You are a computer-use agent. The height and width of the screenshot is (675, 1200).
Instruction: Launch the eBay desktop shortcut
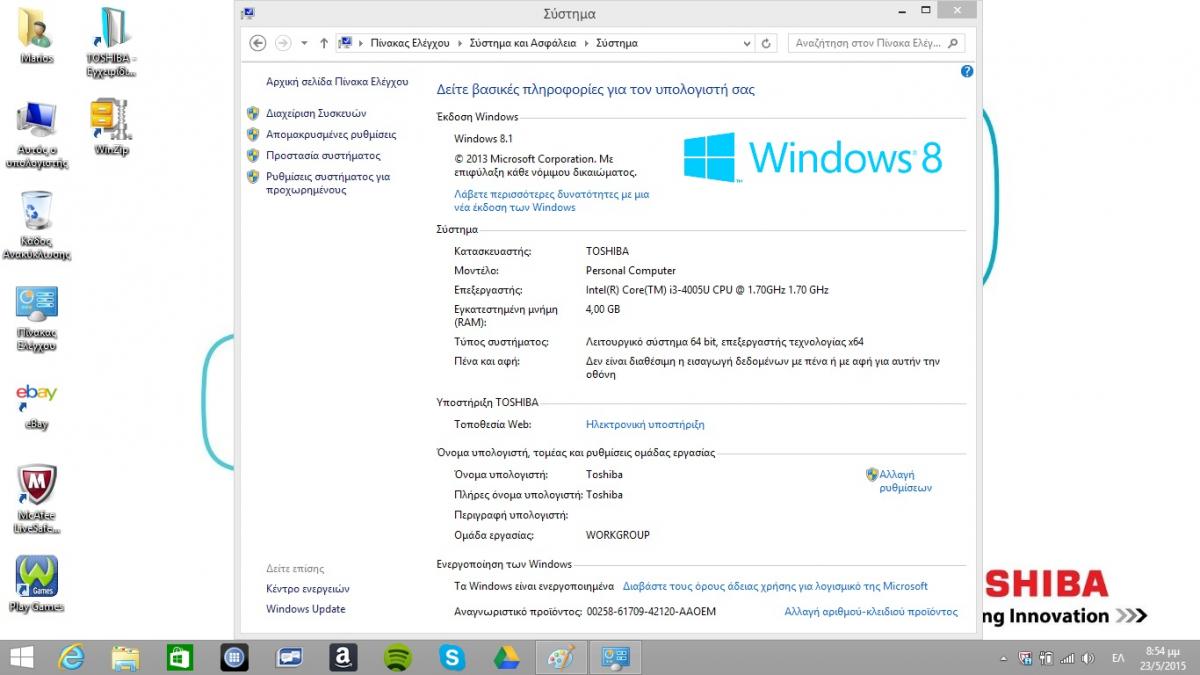point(37,405)
